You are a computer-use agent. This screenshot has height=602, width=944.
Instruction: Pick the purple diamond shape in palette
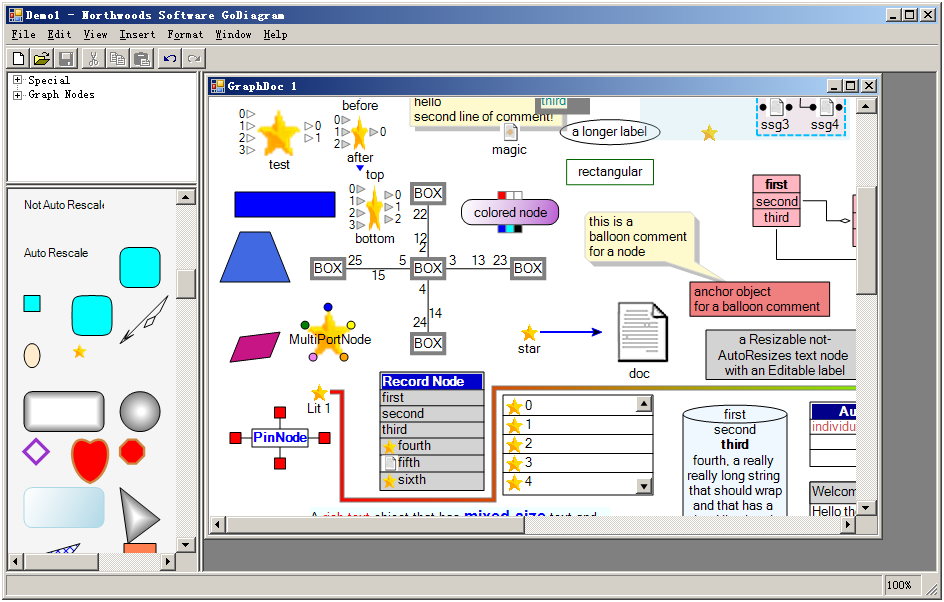click(36, 452)
